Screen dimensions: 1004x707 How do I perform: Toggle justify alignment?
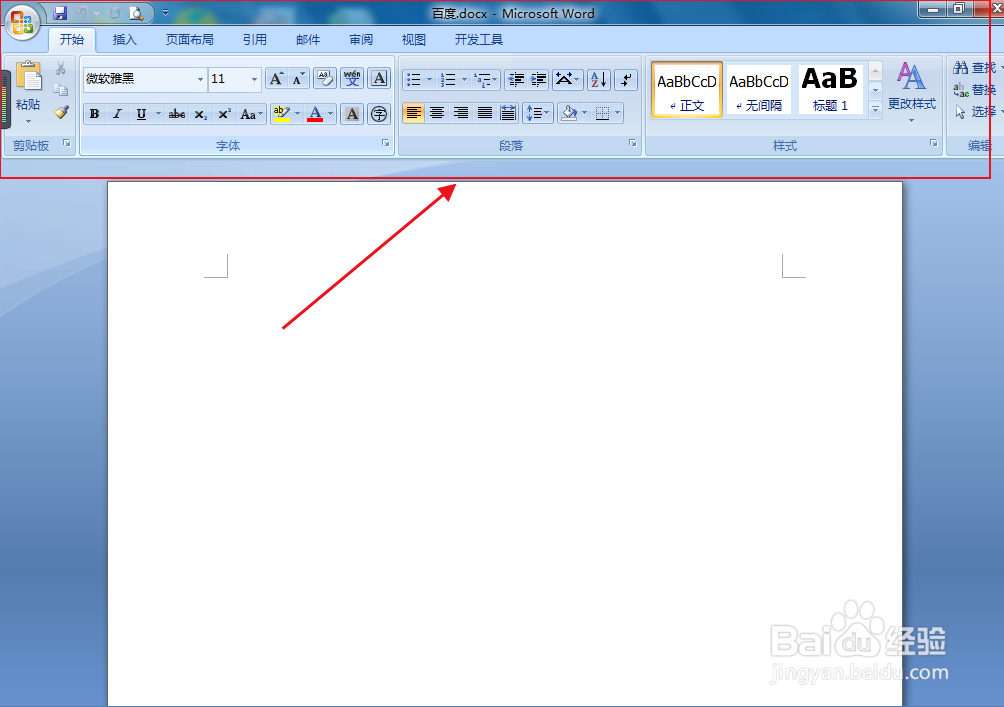pyautogui.click(x=485, y=113)
